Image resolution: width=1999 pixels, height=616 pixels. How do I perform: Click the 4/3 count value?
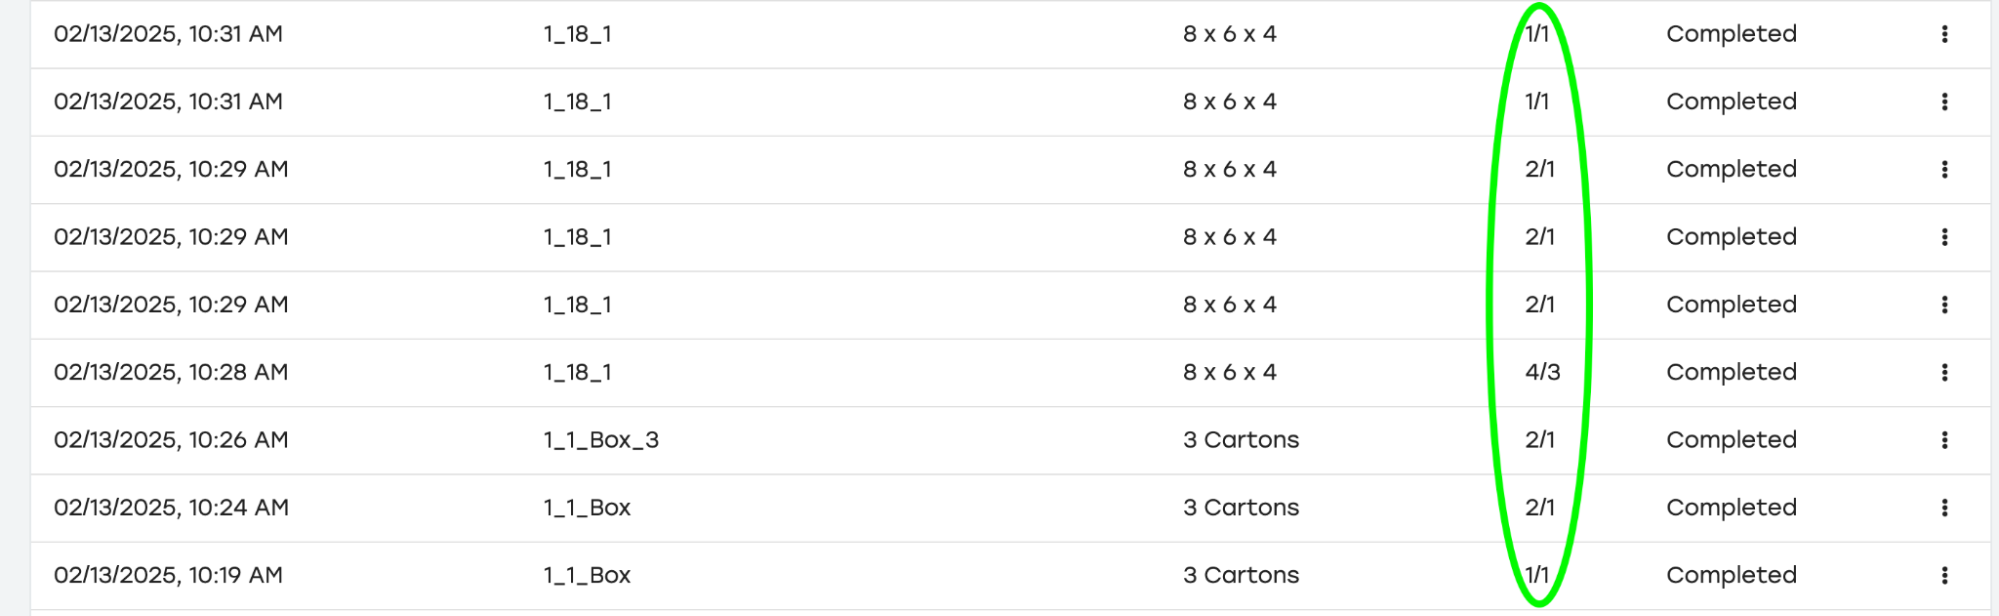pyautogui.click(x=1542, y=372)
